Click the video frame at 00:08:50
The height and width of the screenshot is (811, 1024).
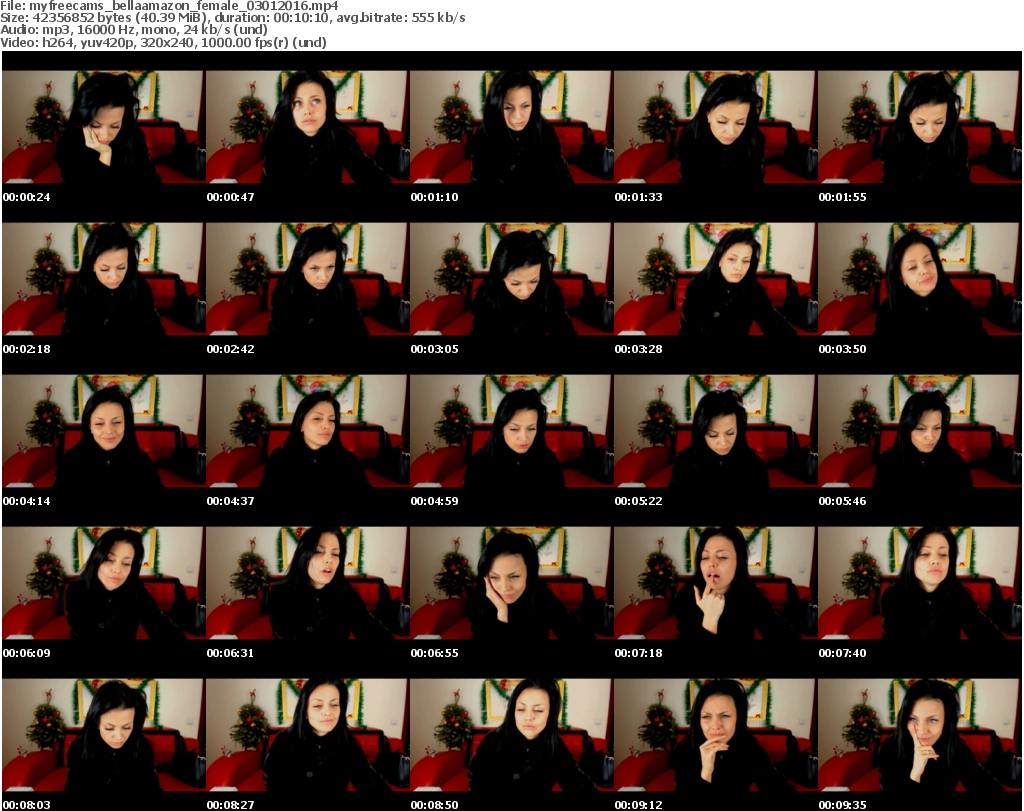point(511,735)
